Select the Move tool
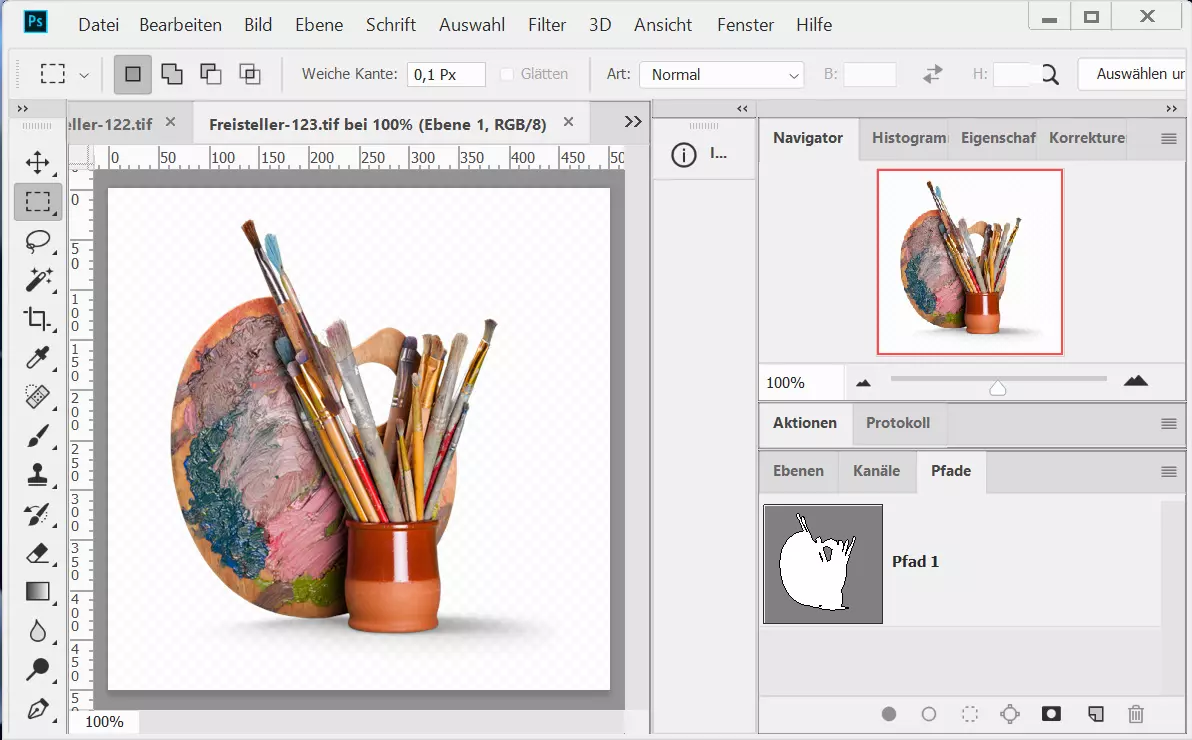This screenshot has width=1192, height=740. (x=38, y=163)
